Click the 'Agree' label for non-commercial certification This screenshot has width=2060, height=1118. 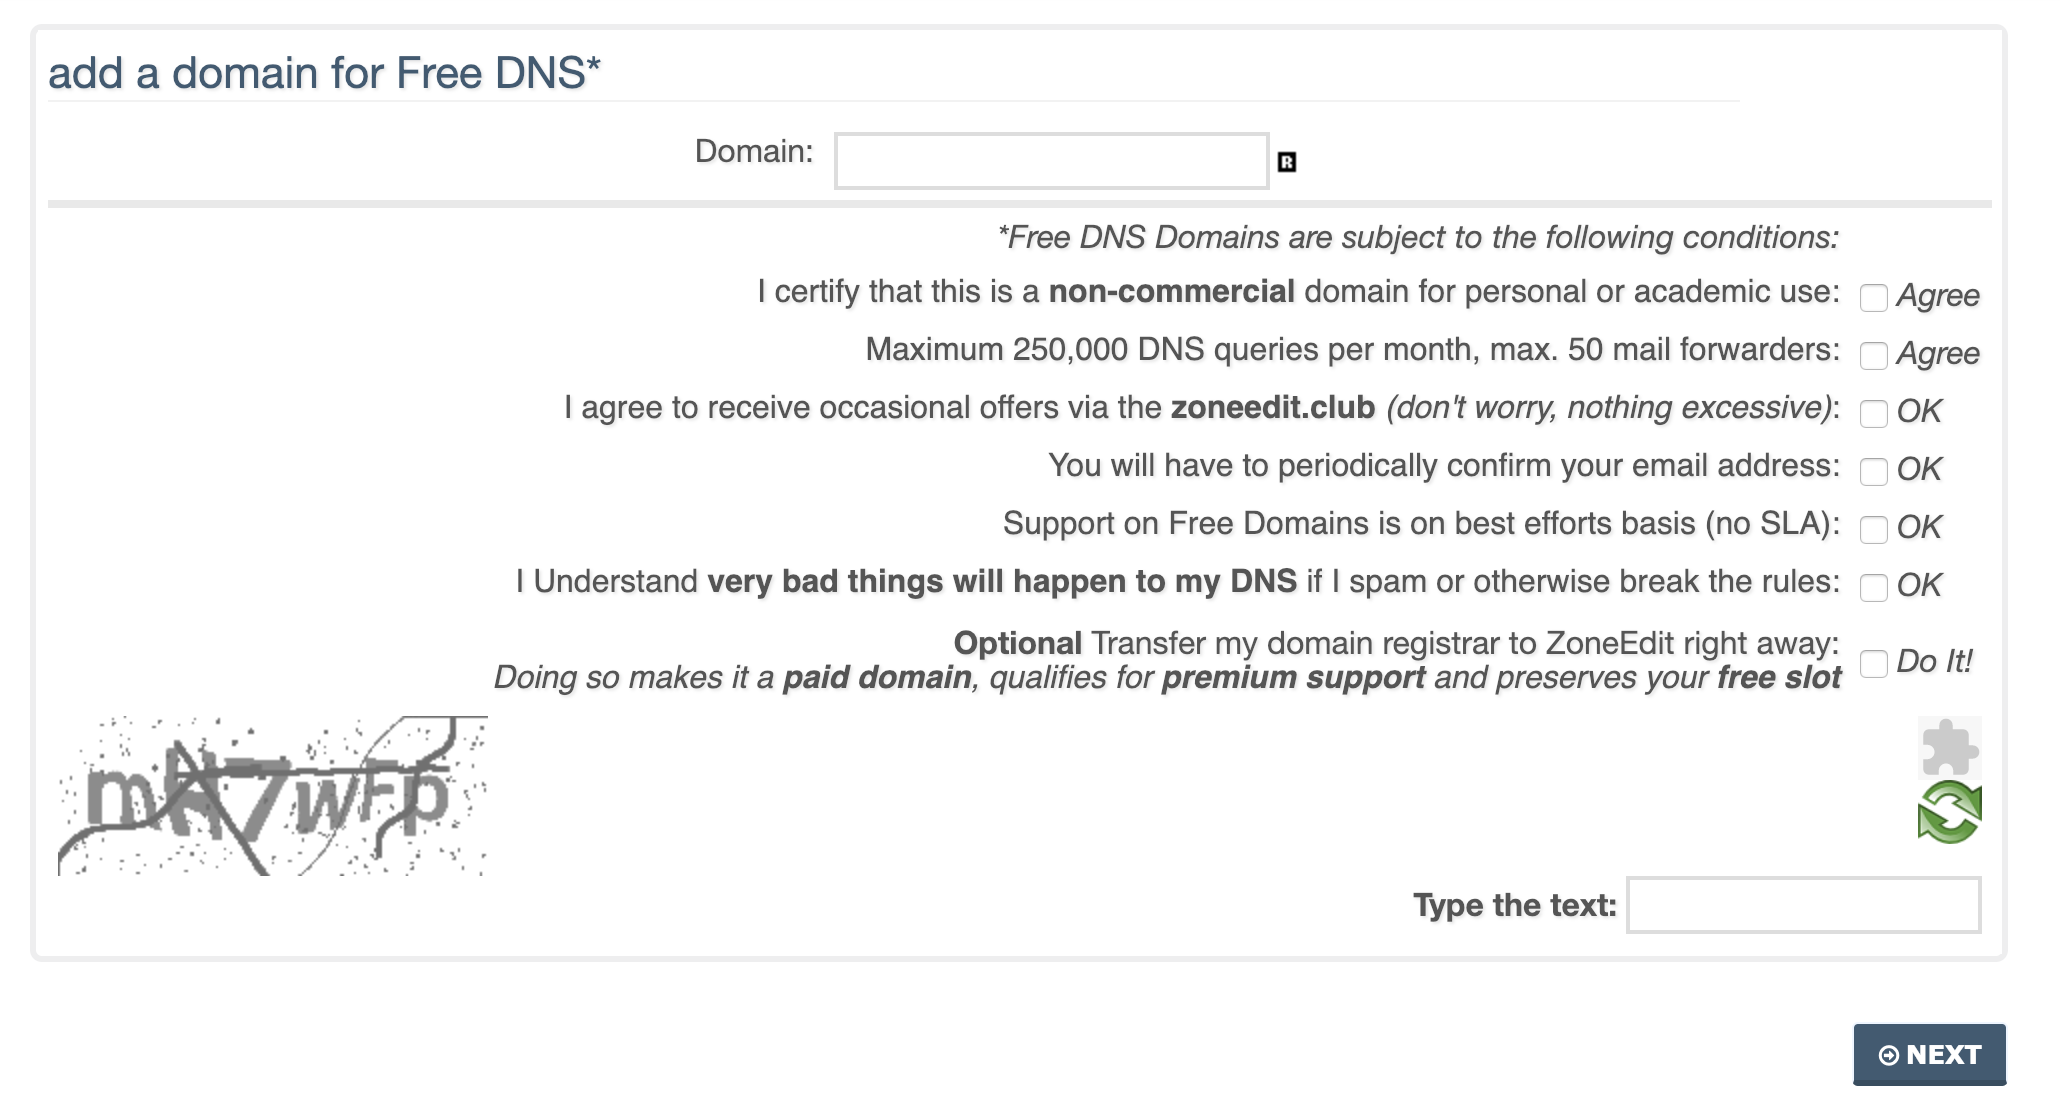(x=1937, y=296)
